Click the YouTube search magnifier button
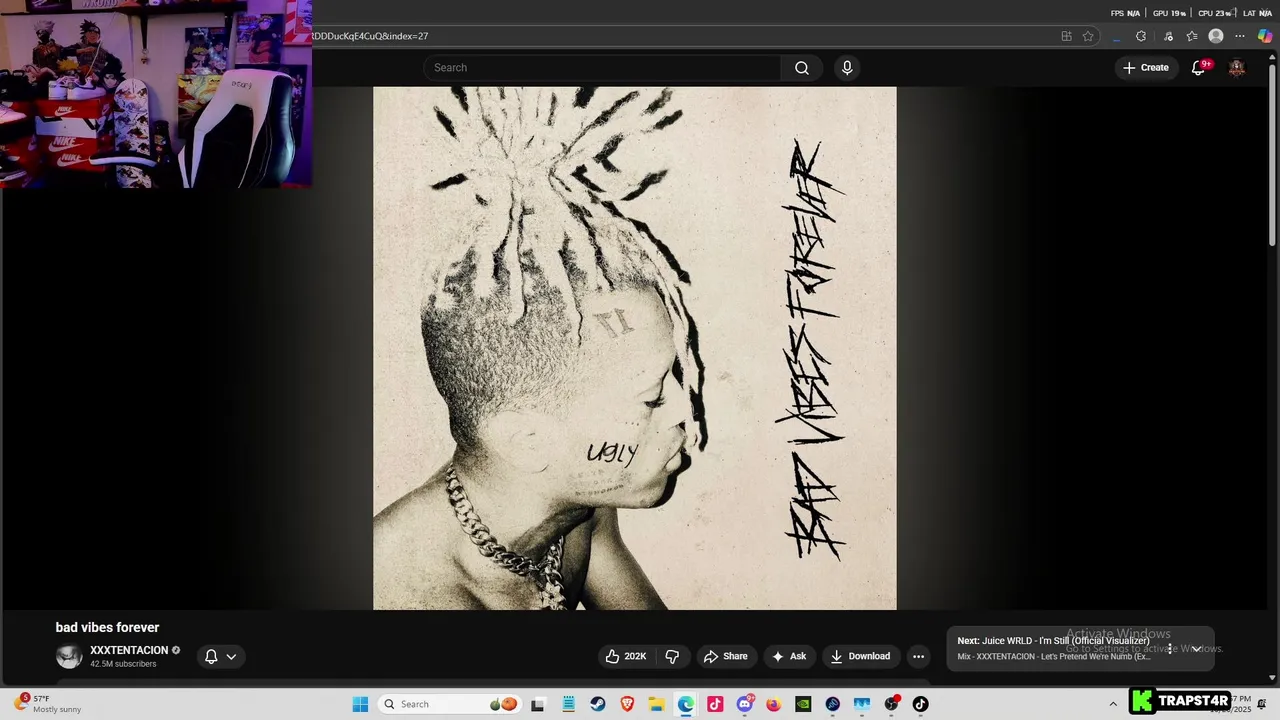Viewport: 1280px width, 720px height. 802,68
